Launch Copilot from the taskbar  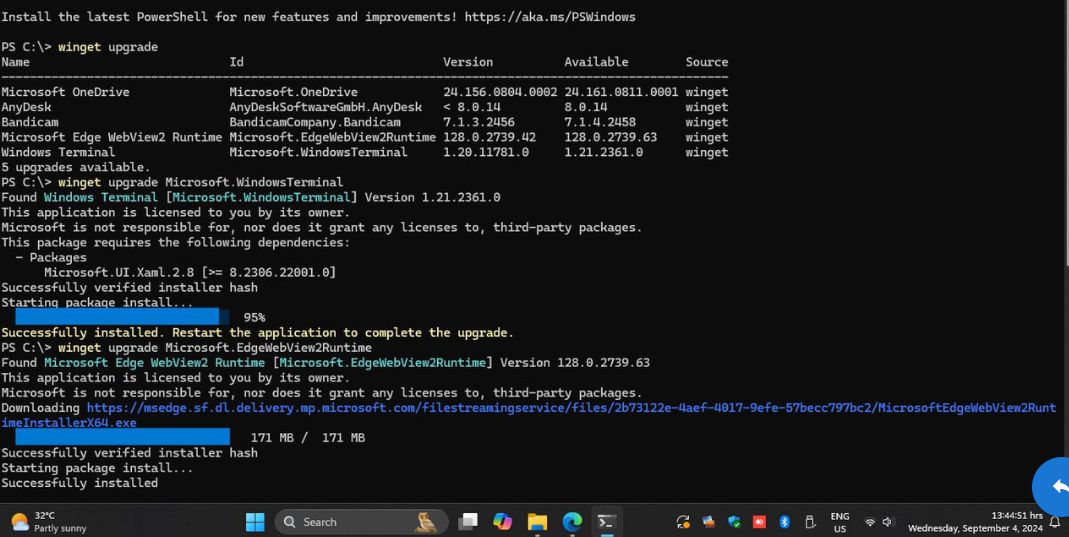pyautogui.click(x=502, y=522)
